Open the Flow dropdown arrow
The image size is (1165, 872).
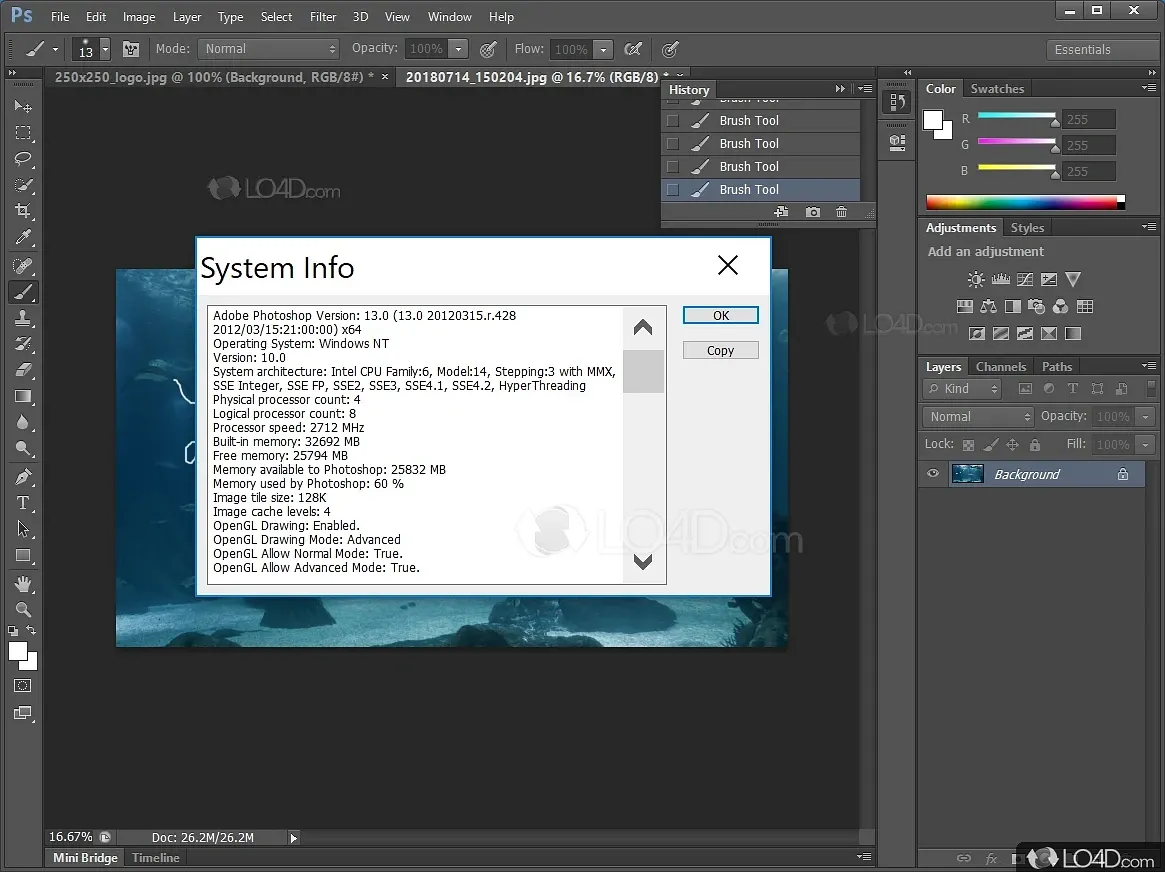[603, 49]
